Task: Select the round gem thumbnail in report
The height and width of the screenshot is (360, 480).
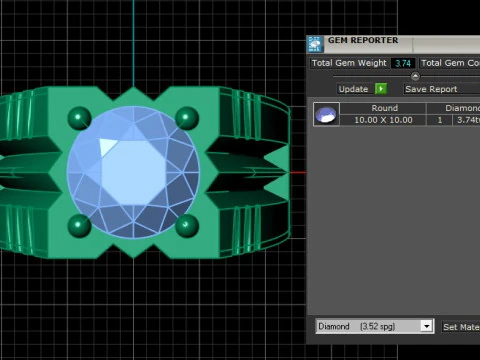Action: click(326, 114)
